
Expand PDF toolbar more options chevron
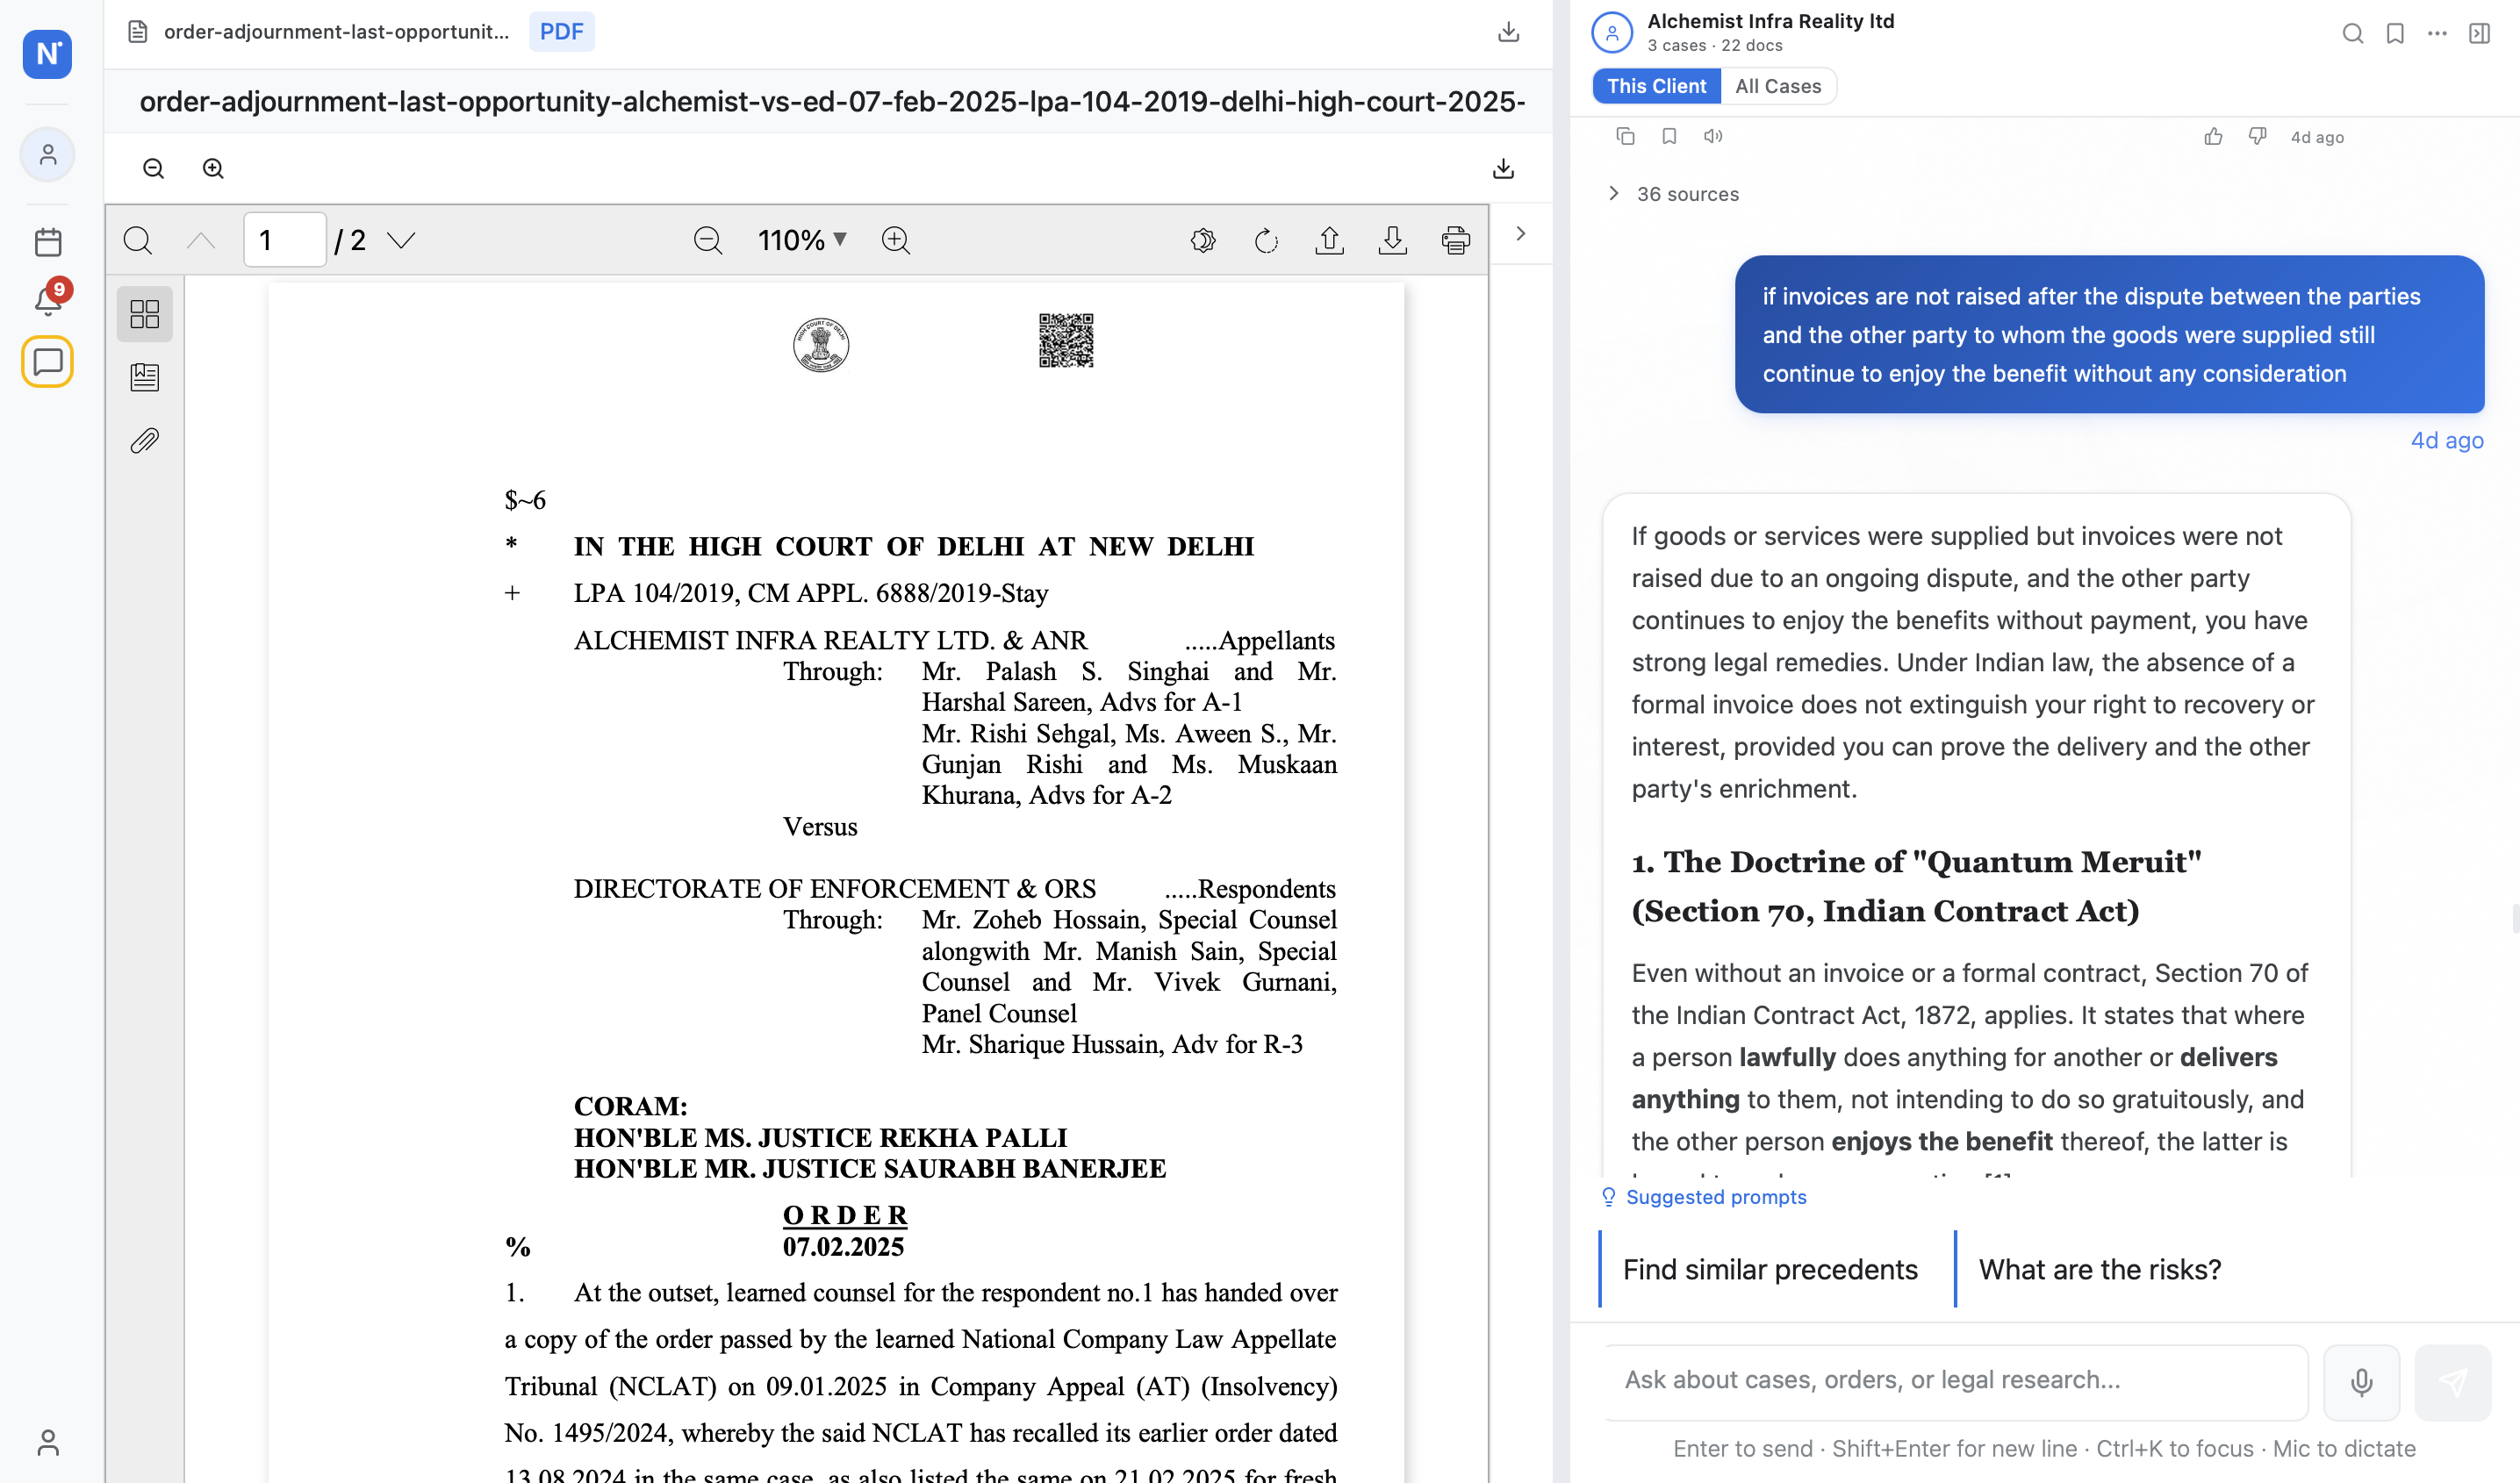(1520, 234)
